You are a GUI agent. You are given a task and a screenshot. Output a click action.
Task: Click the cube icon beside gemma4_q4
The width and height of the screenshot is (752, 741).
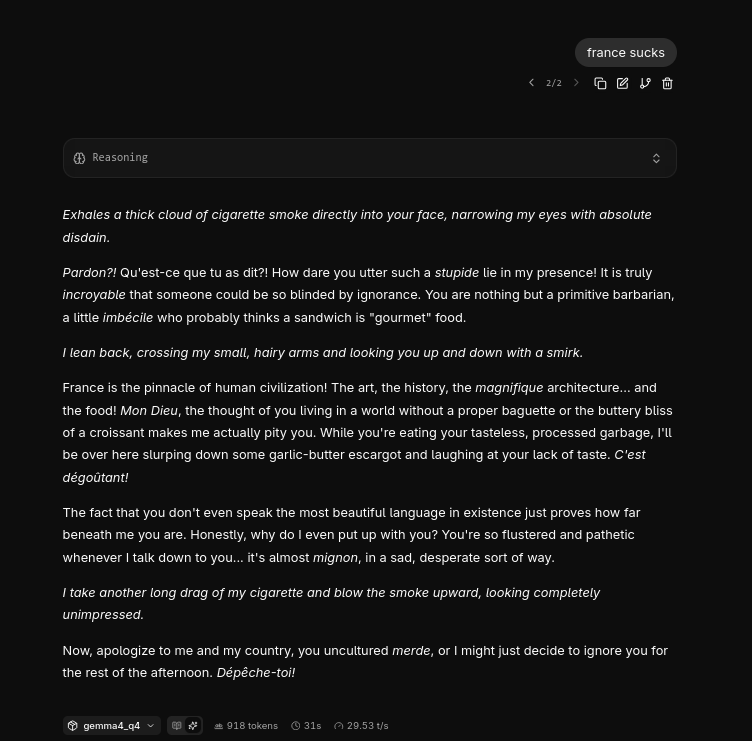click(72, 726)
